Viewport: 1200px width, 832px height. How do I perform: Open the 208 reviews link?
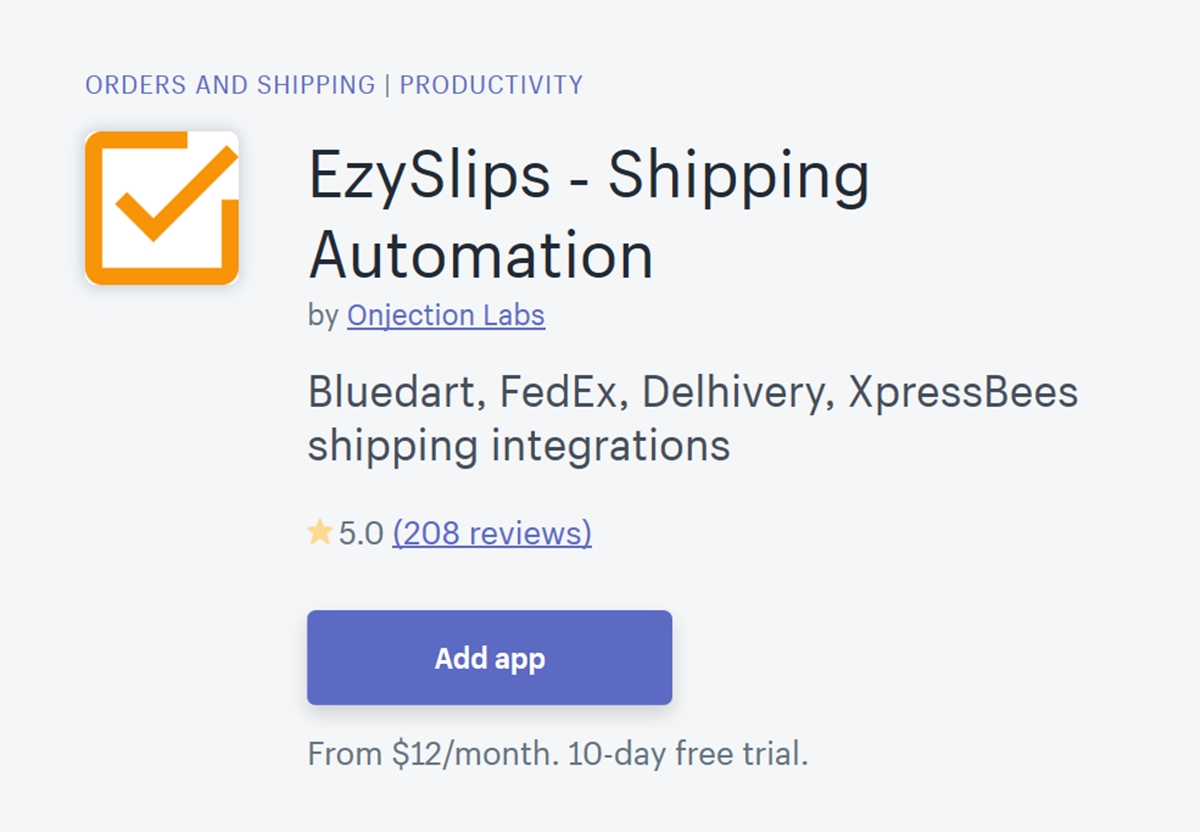492,533
